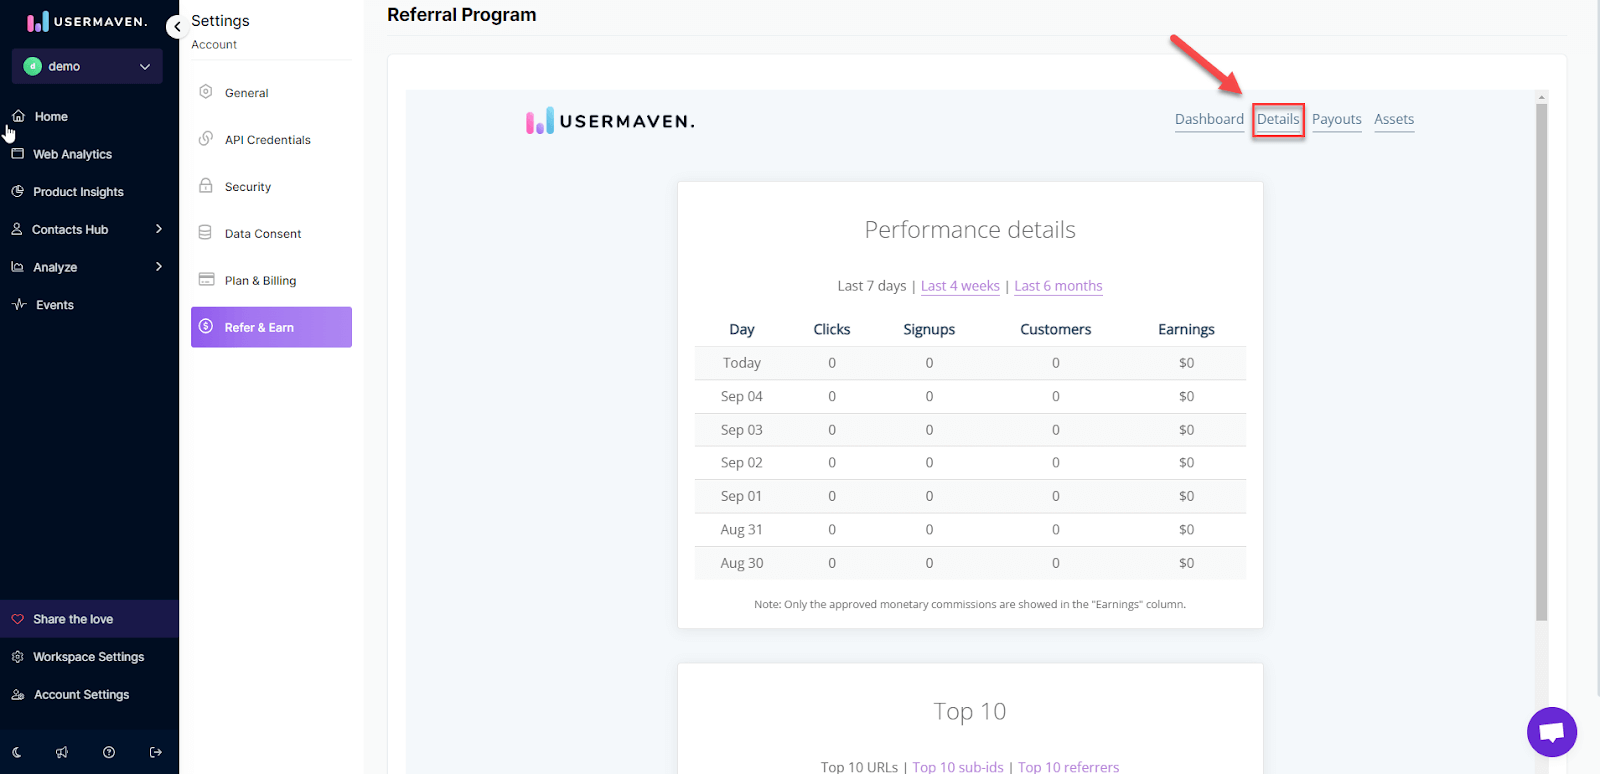The width and height of the screenshot is (1600, 774).
Task: View Top 10 referrers list
Action: click(x=1068, y=767)
